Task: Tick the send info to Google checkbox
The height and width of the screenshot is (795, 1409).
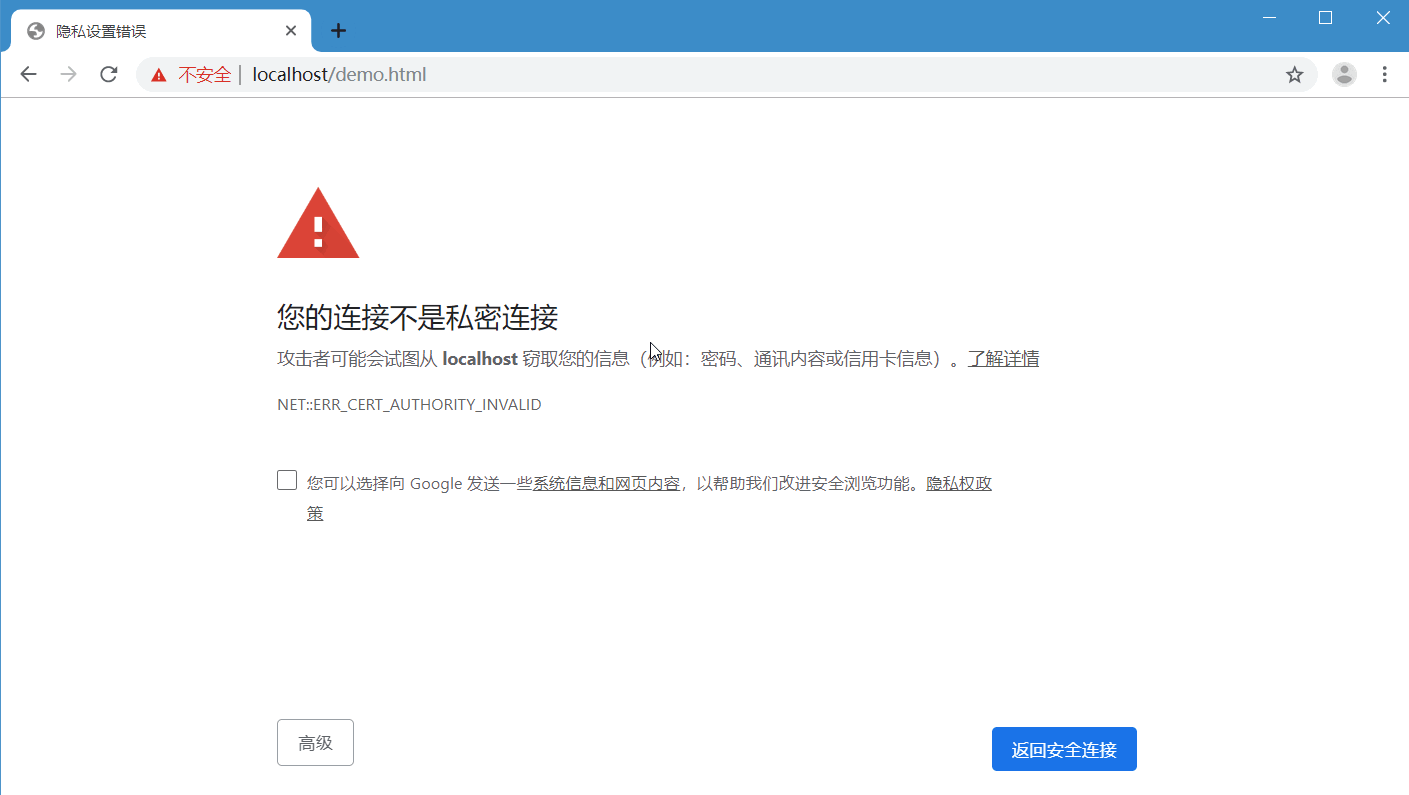Action: [x=287, y=480]
